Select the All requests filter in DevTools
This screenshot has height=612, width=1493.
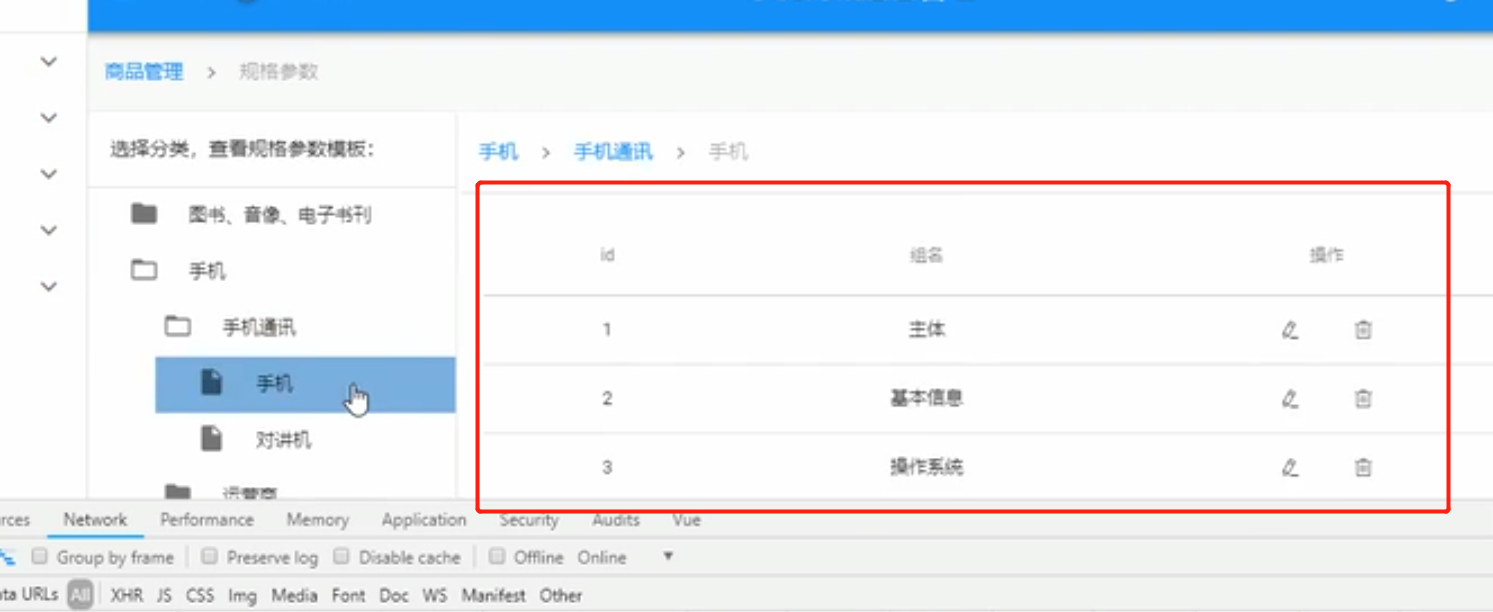point(80,595)
